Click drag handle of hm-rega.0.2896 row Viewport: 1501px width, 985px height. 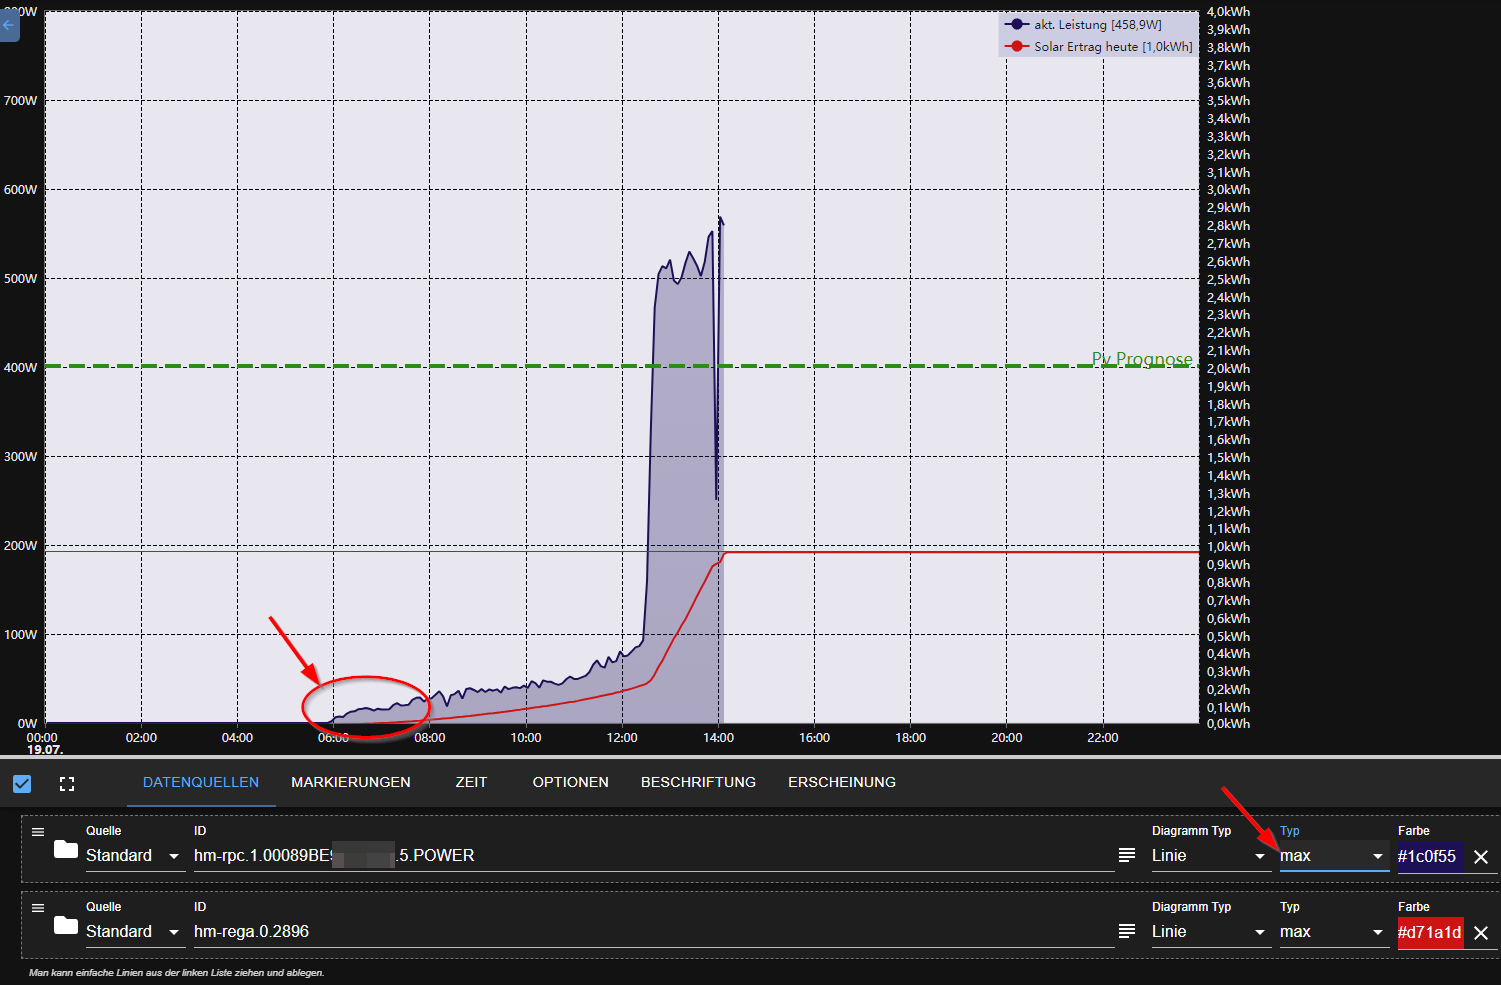(38, 908)
